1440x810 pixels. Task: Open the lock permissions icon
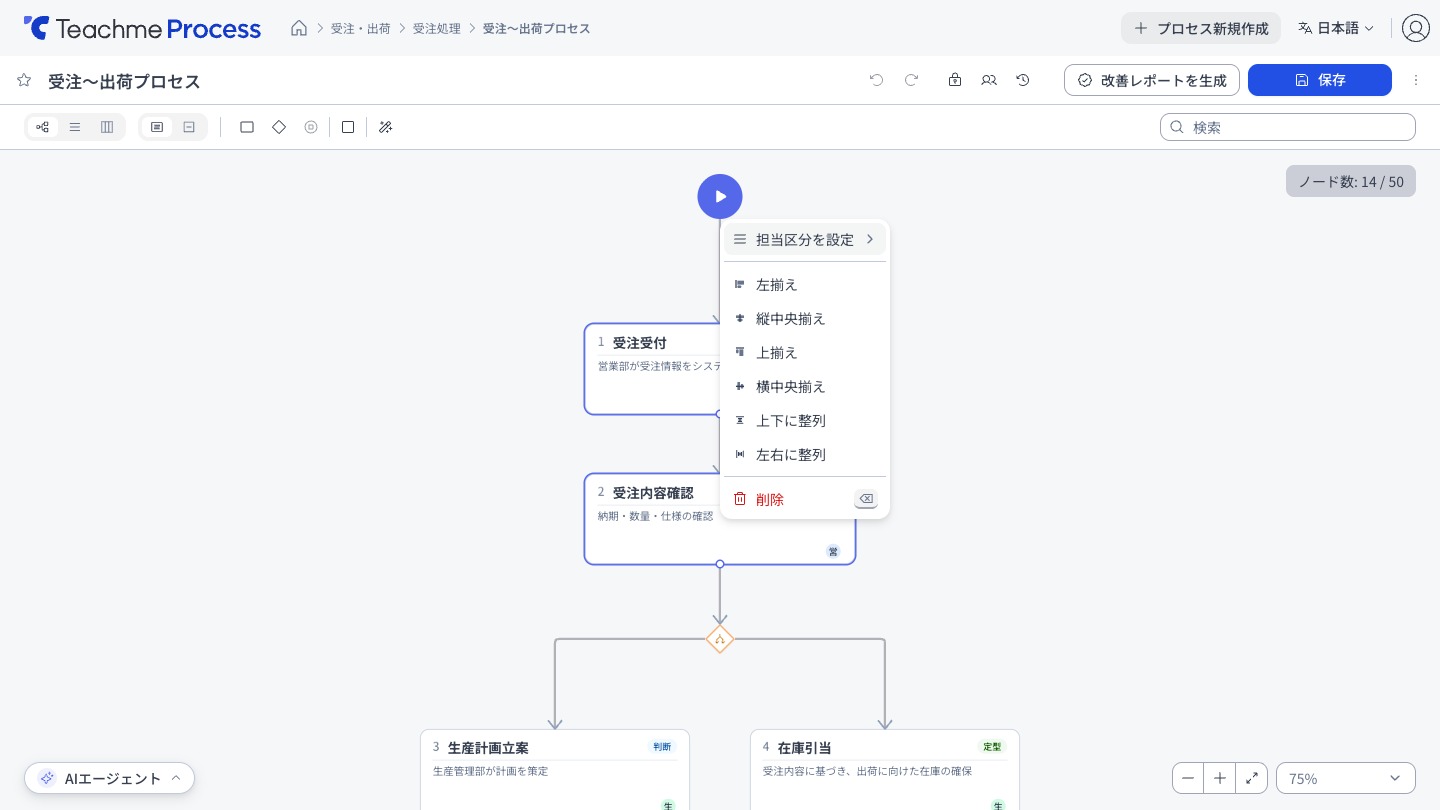pos(955,80)
